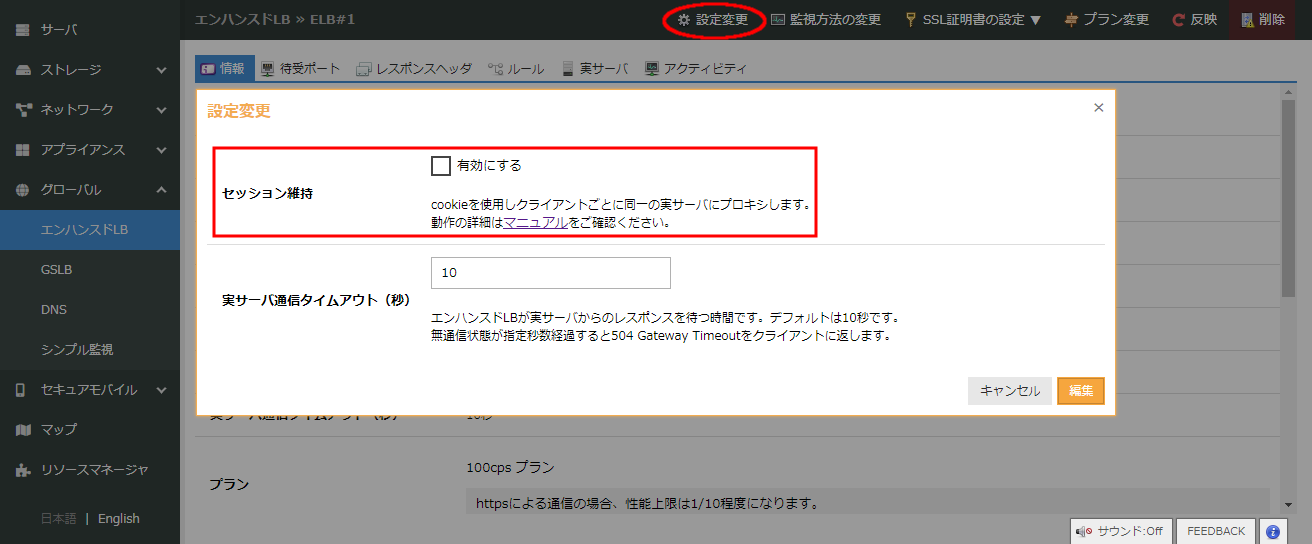Screen dimensions: 1312x544
Task: Click the gear icon for 設定変更
Action: (x=684, y=20)
